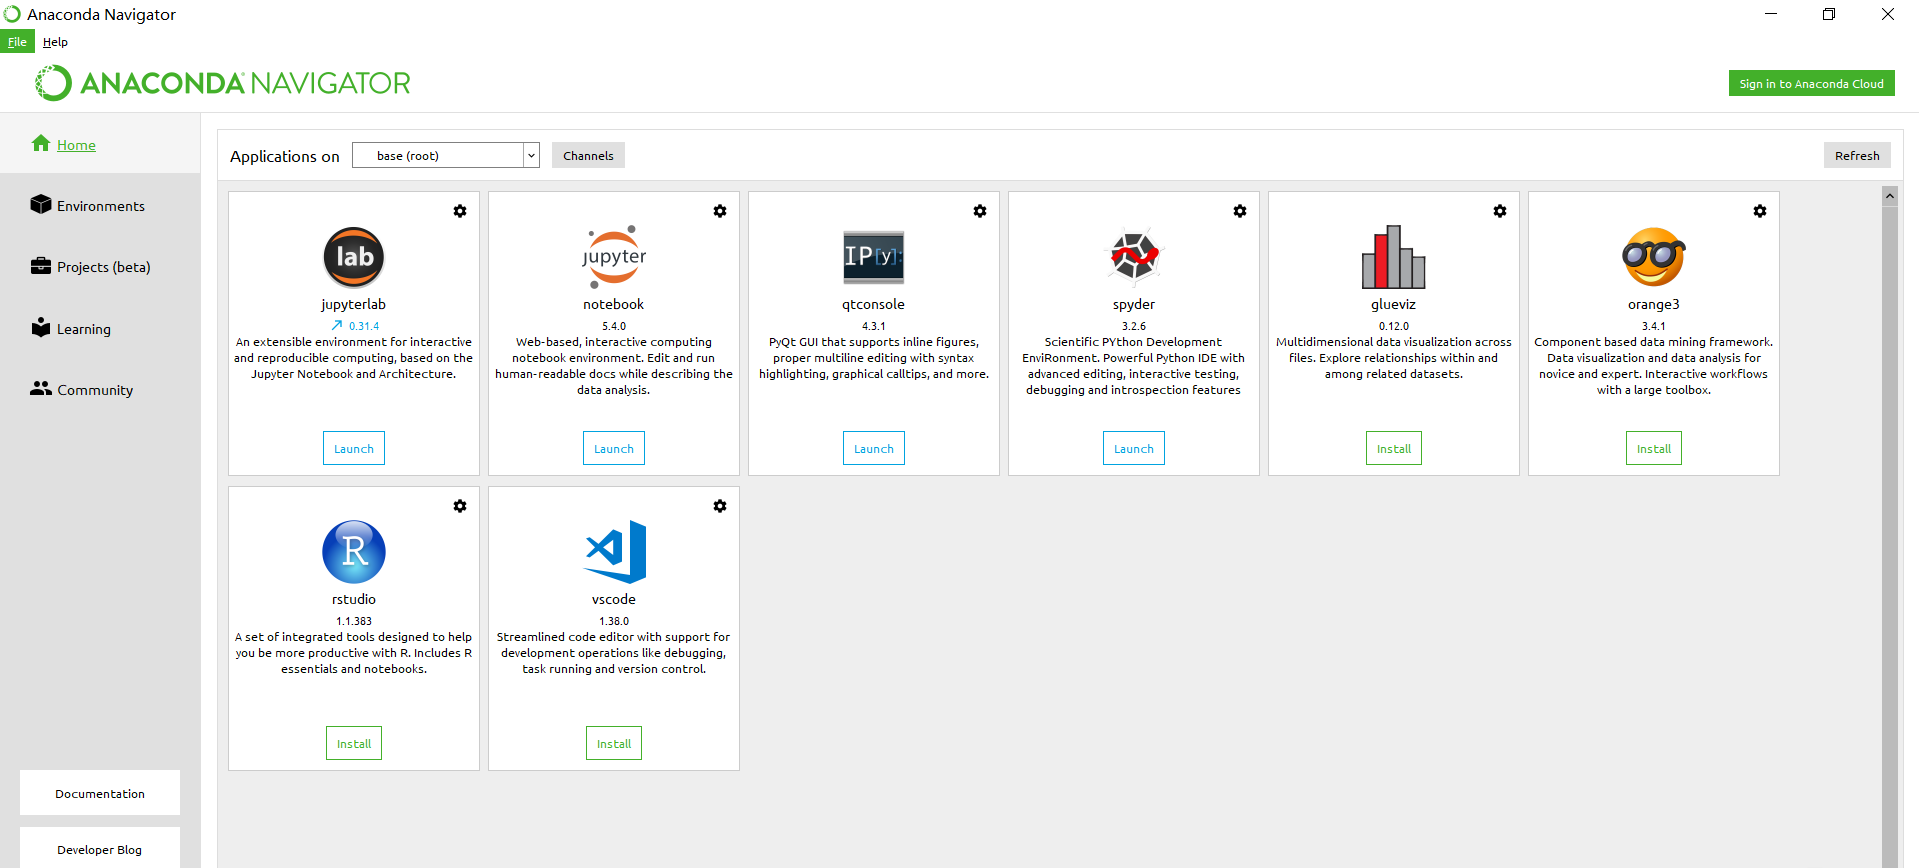Expand the base (root) environment dropdown

point(531,155)
